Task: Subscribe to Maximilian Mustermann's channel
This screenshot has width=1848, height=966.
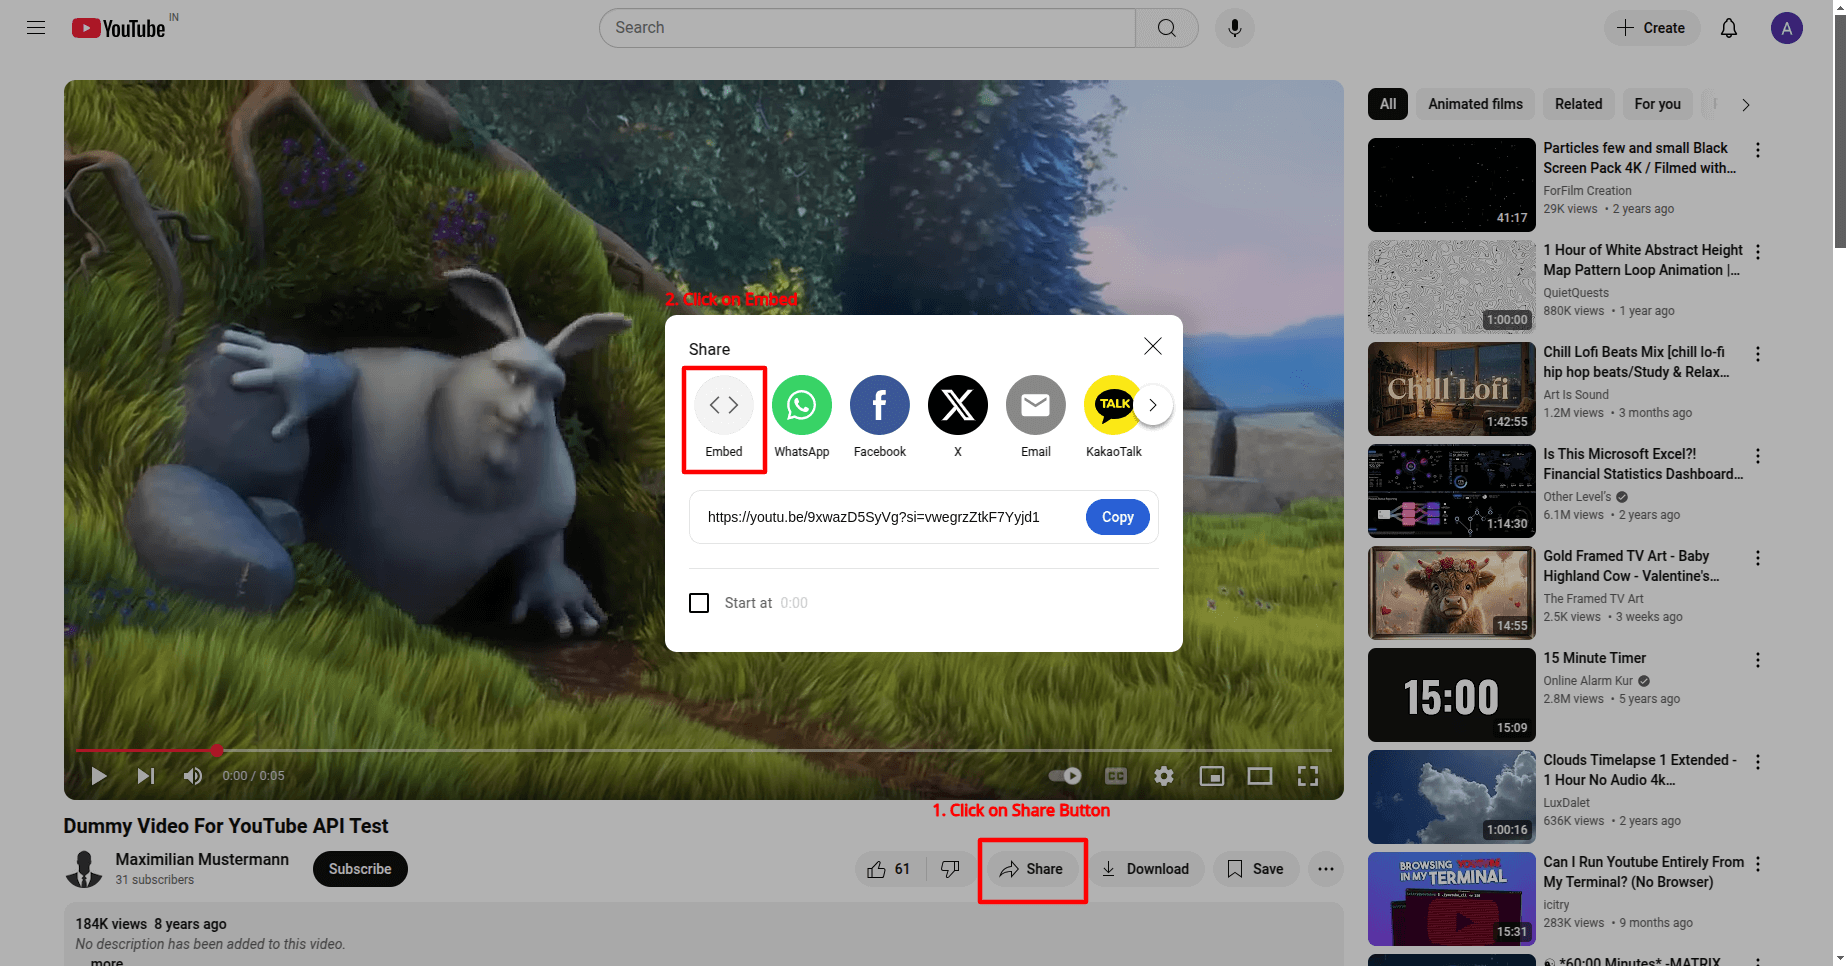Action: [360, 869]
